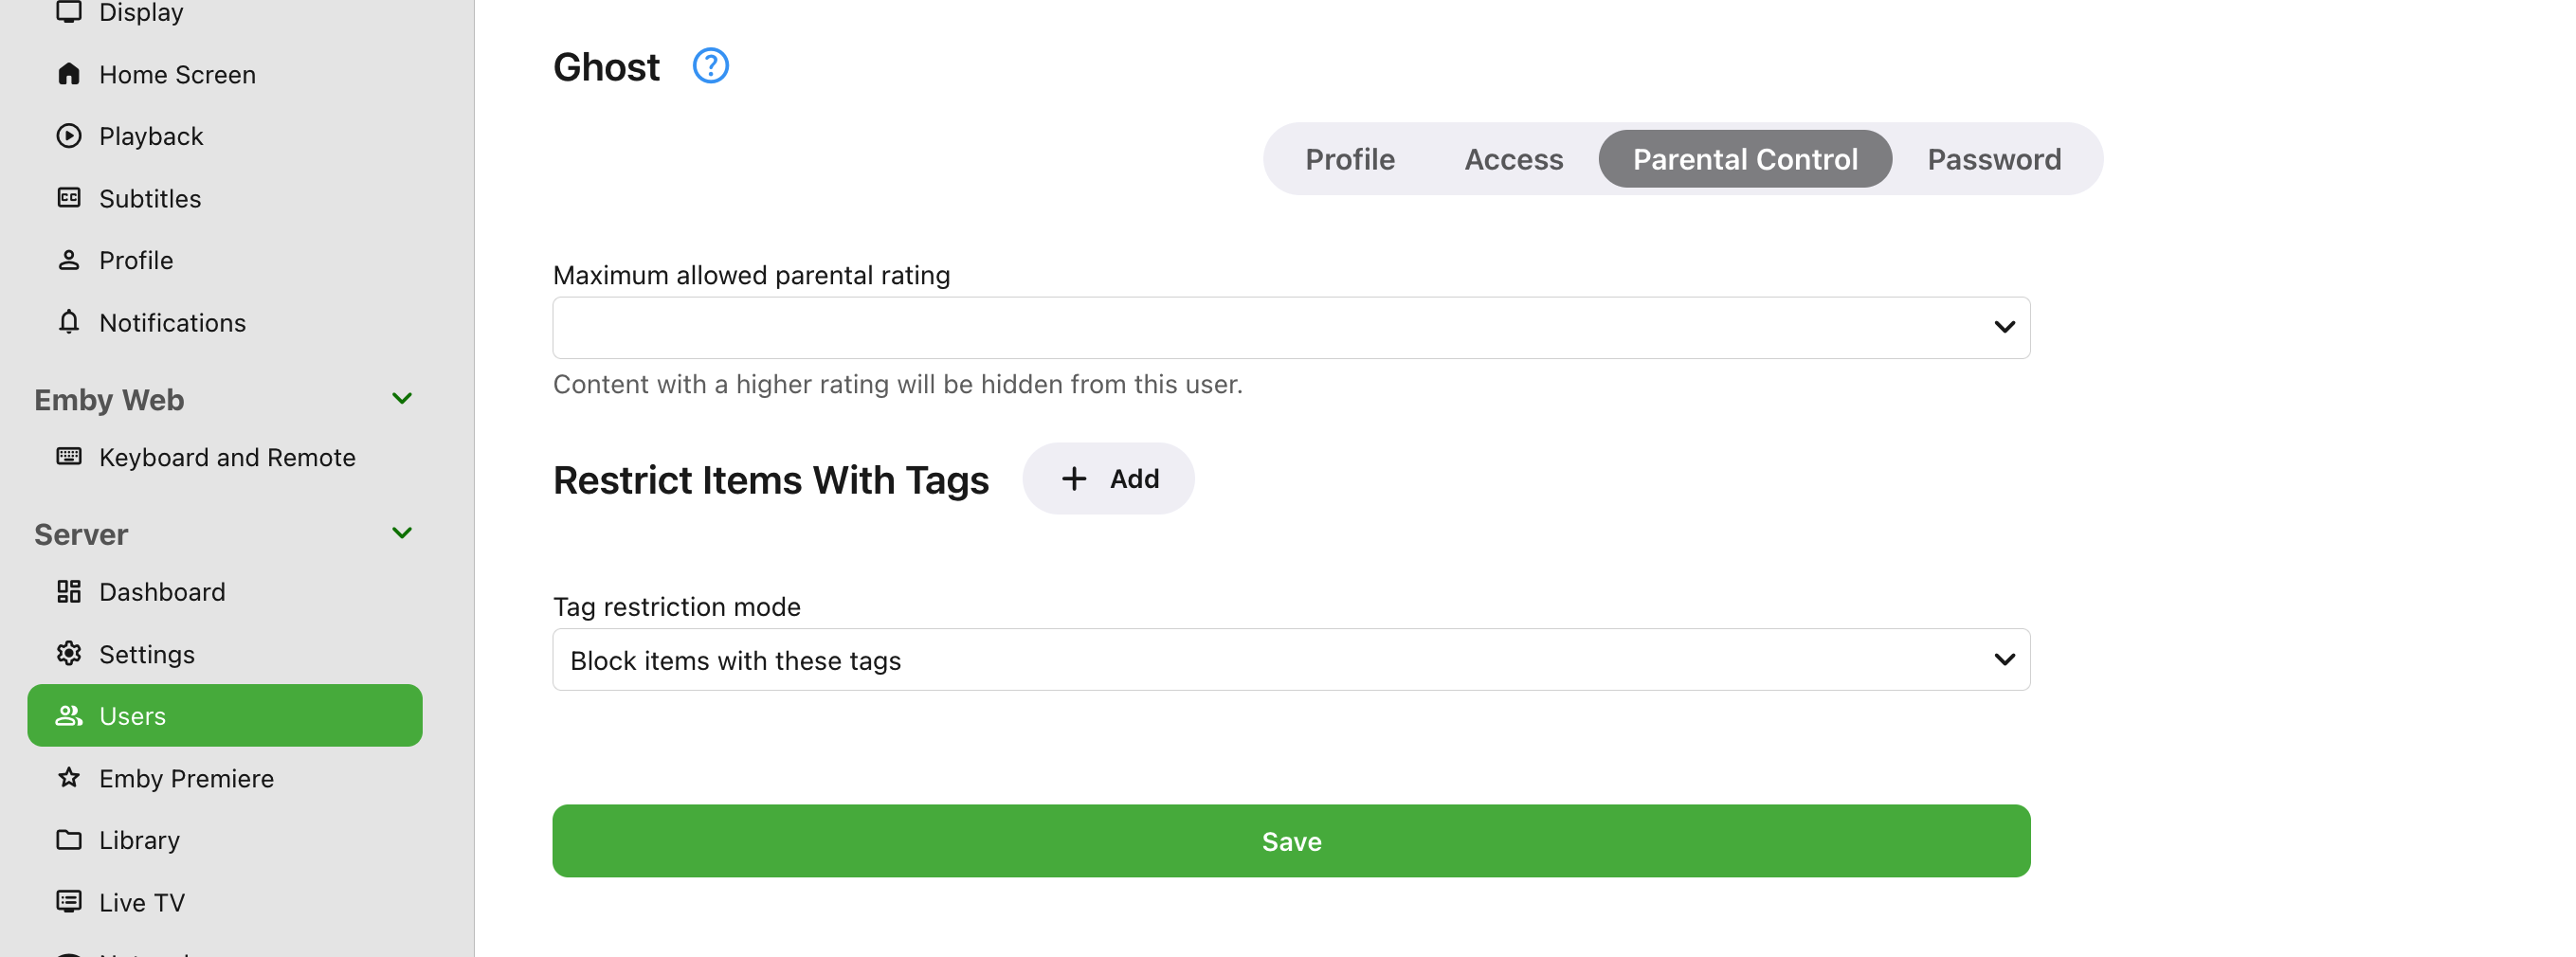The height and width of the screenshot is (957, 2576).
Task: Open the Dashboard grid icon
Action: (69, 592)
